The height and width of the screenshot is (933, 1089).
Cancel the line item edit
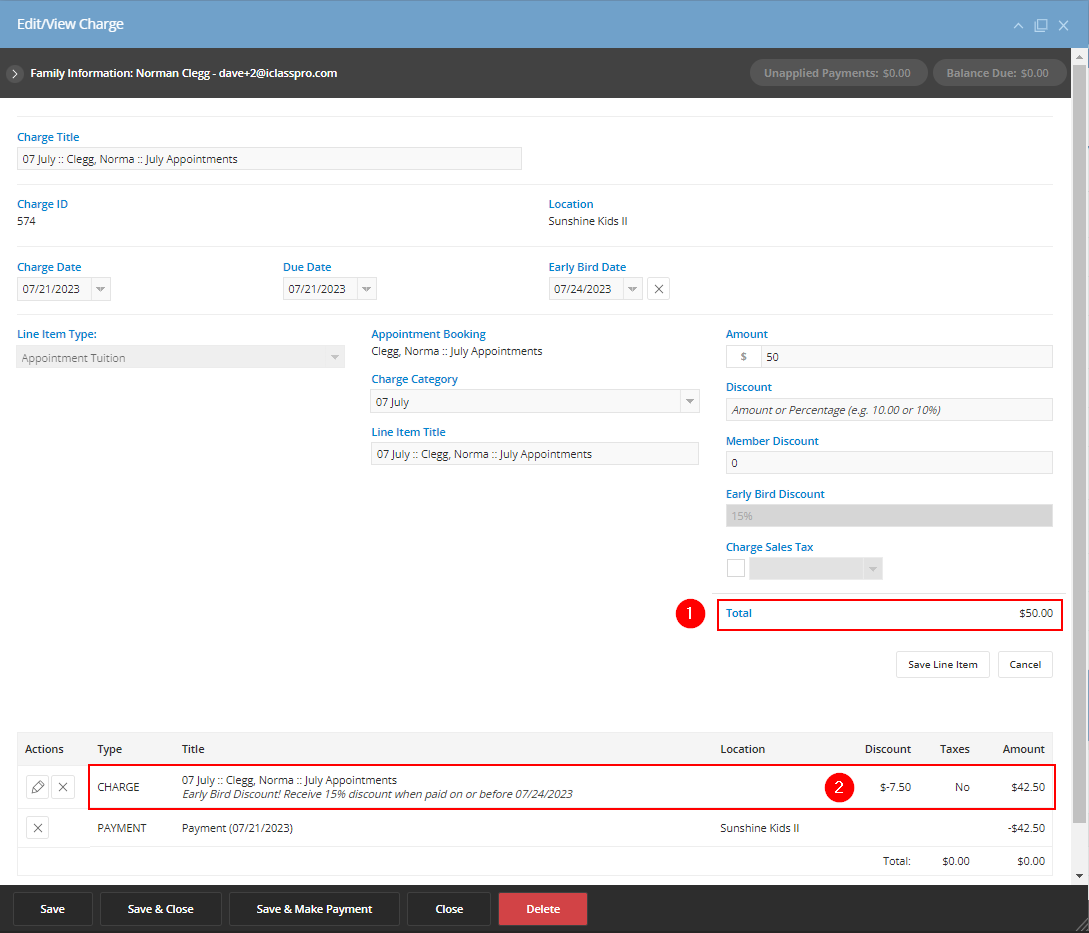[x=1025, y=664]
